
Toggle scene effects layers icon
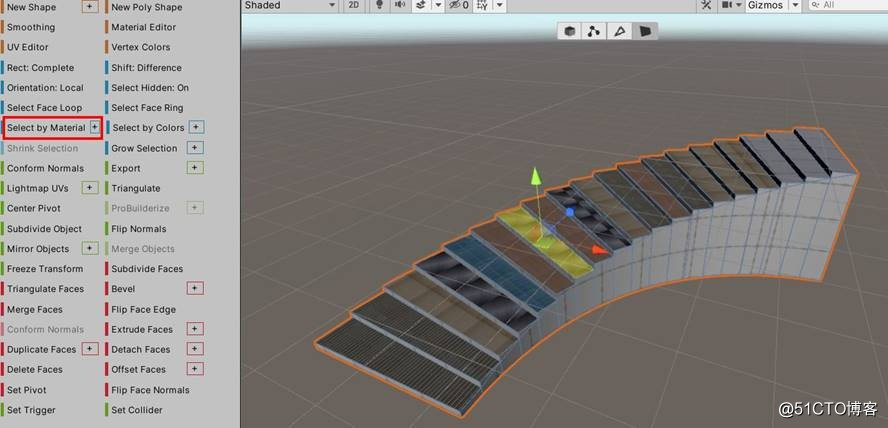point(420,5)
